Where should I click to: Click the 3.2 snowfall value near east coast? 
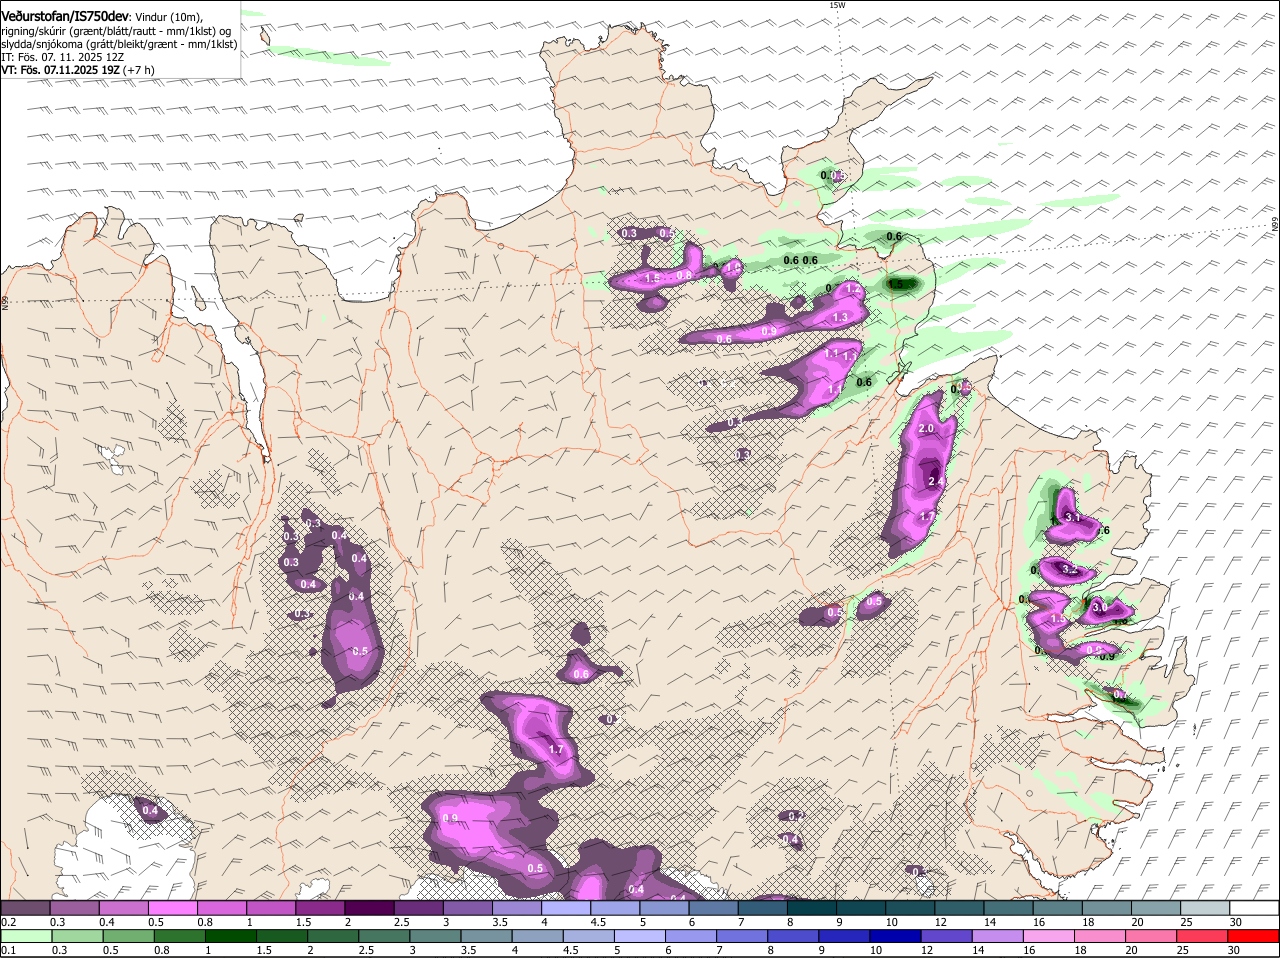coord(1069,570)
